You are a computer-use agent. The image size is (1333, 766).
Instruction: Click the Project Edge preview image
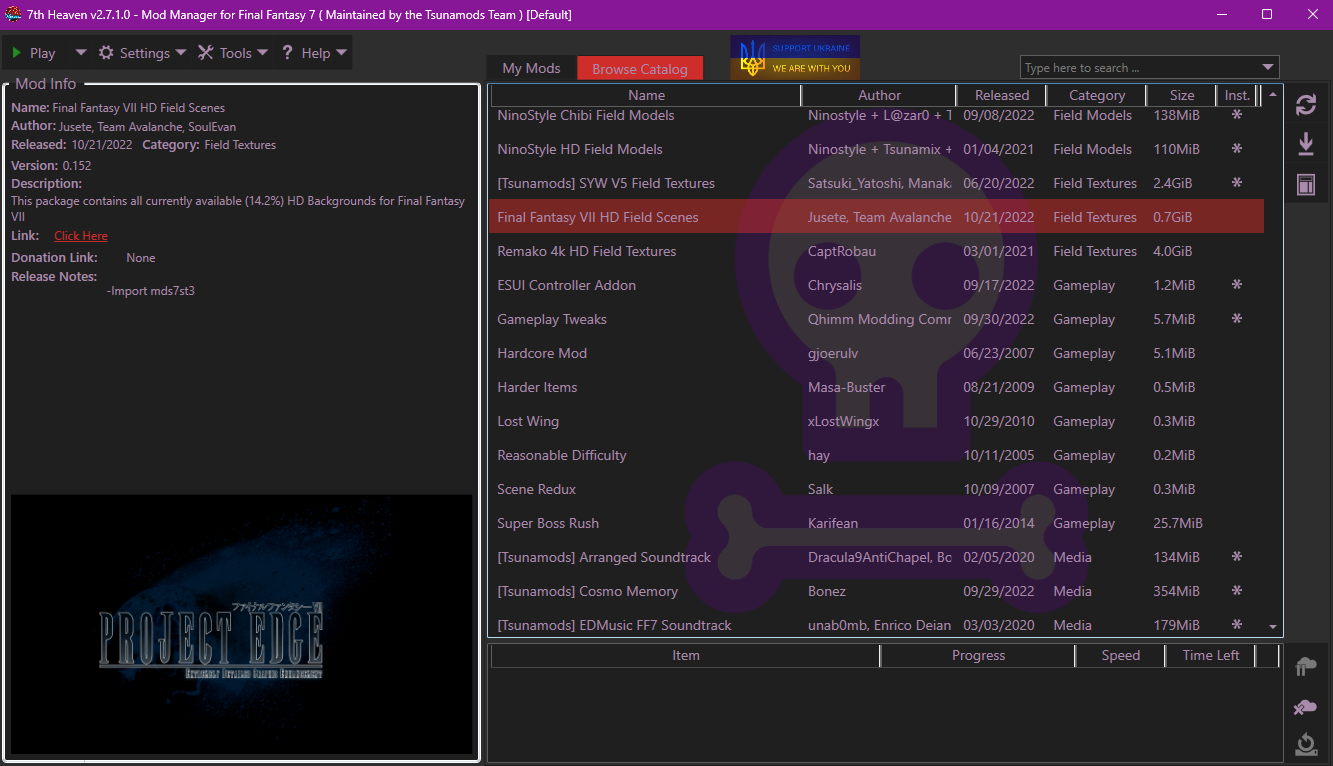click(x=241, y=624)
